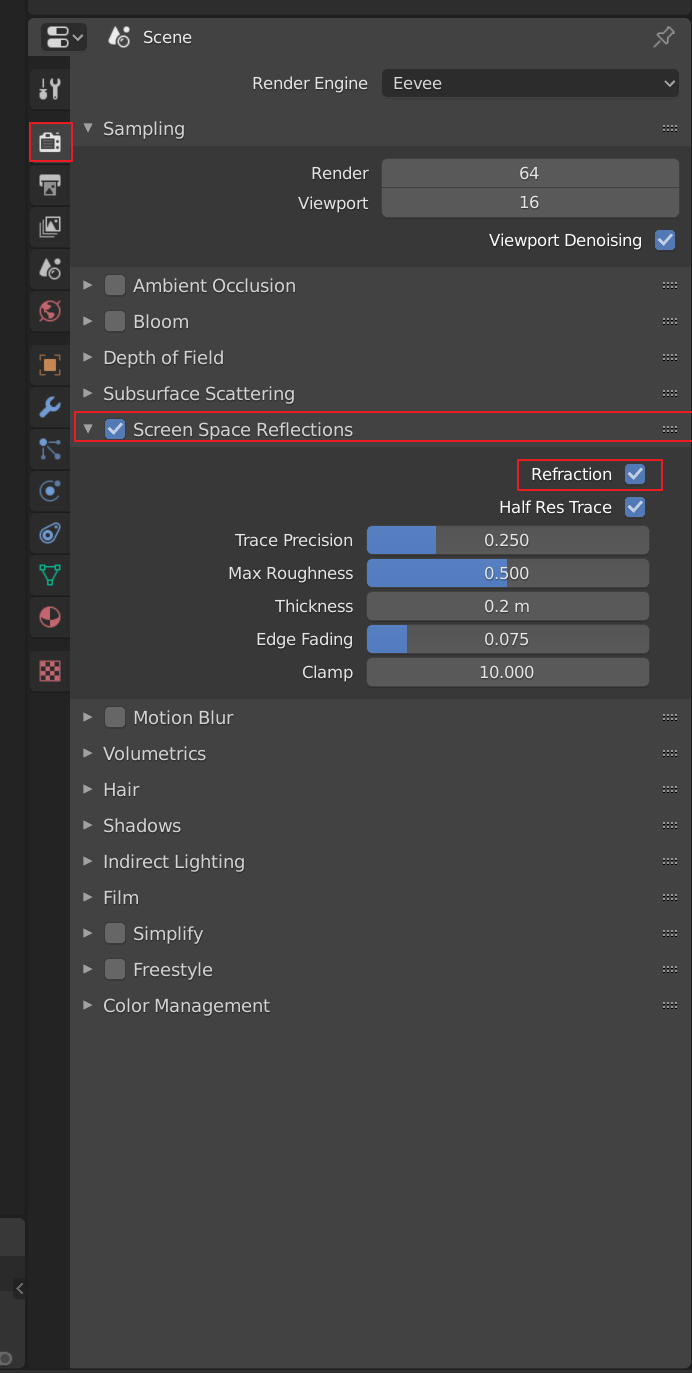Enable Ambient Occlusion checkbox

click(x=115, y=286)
